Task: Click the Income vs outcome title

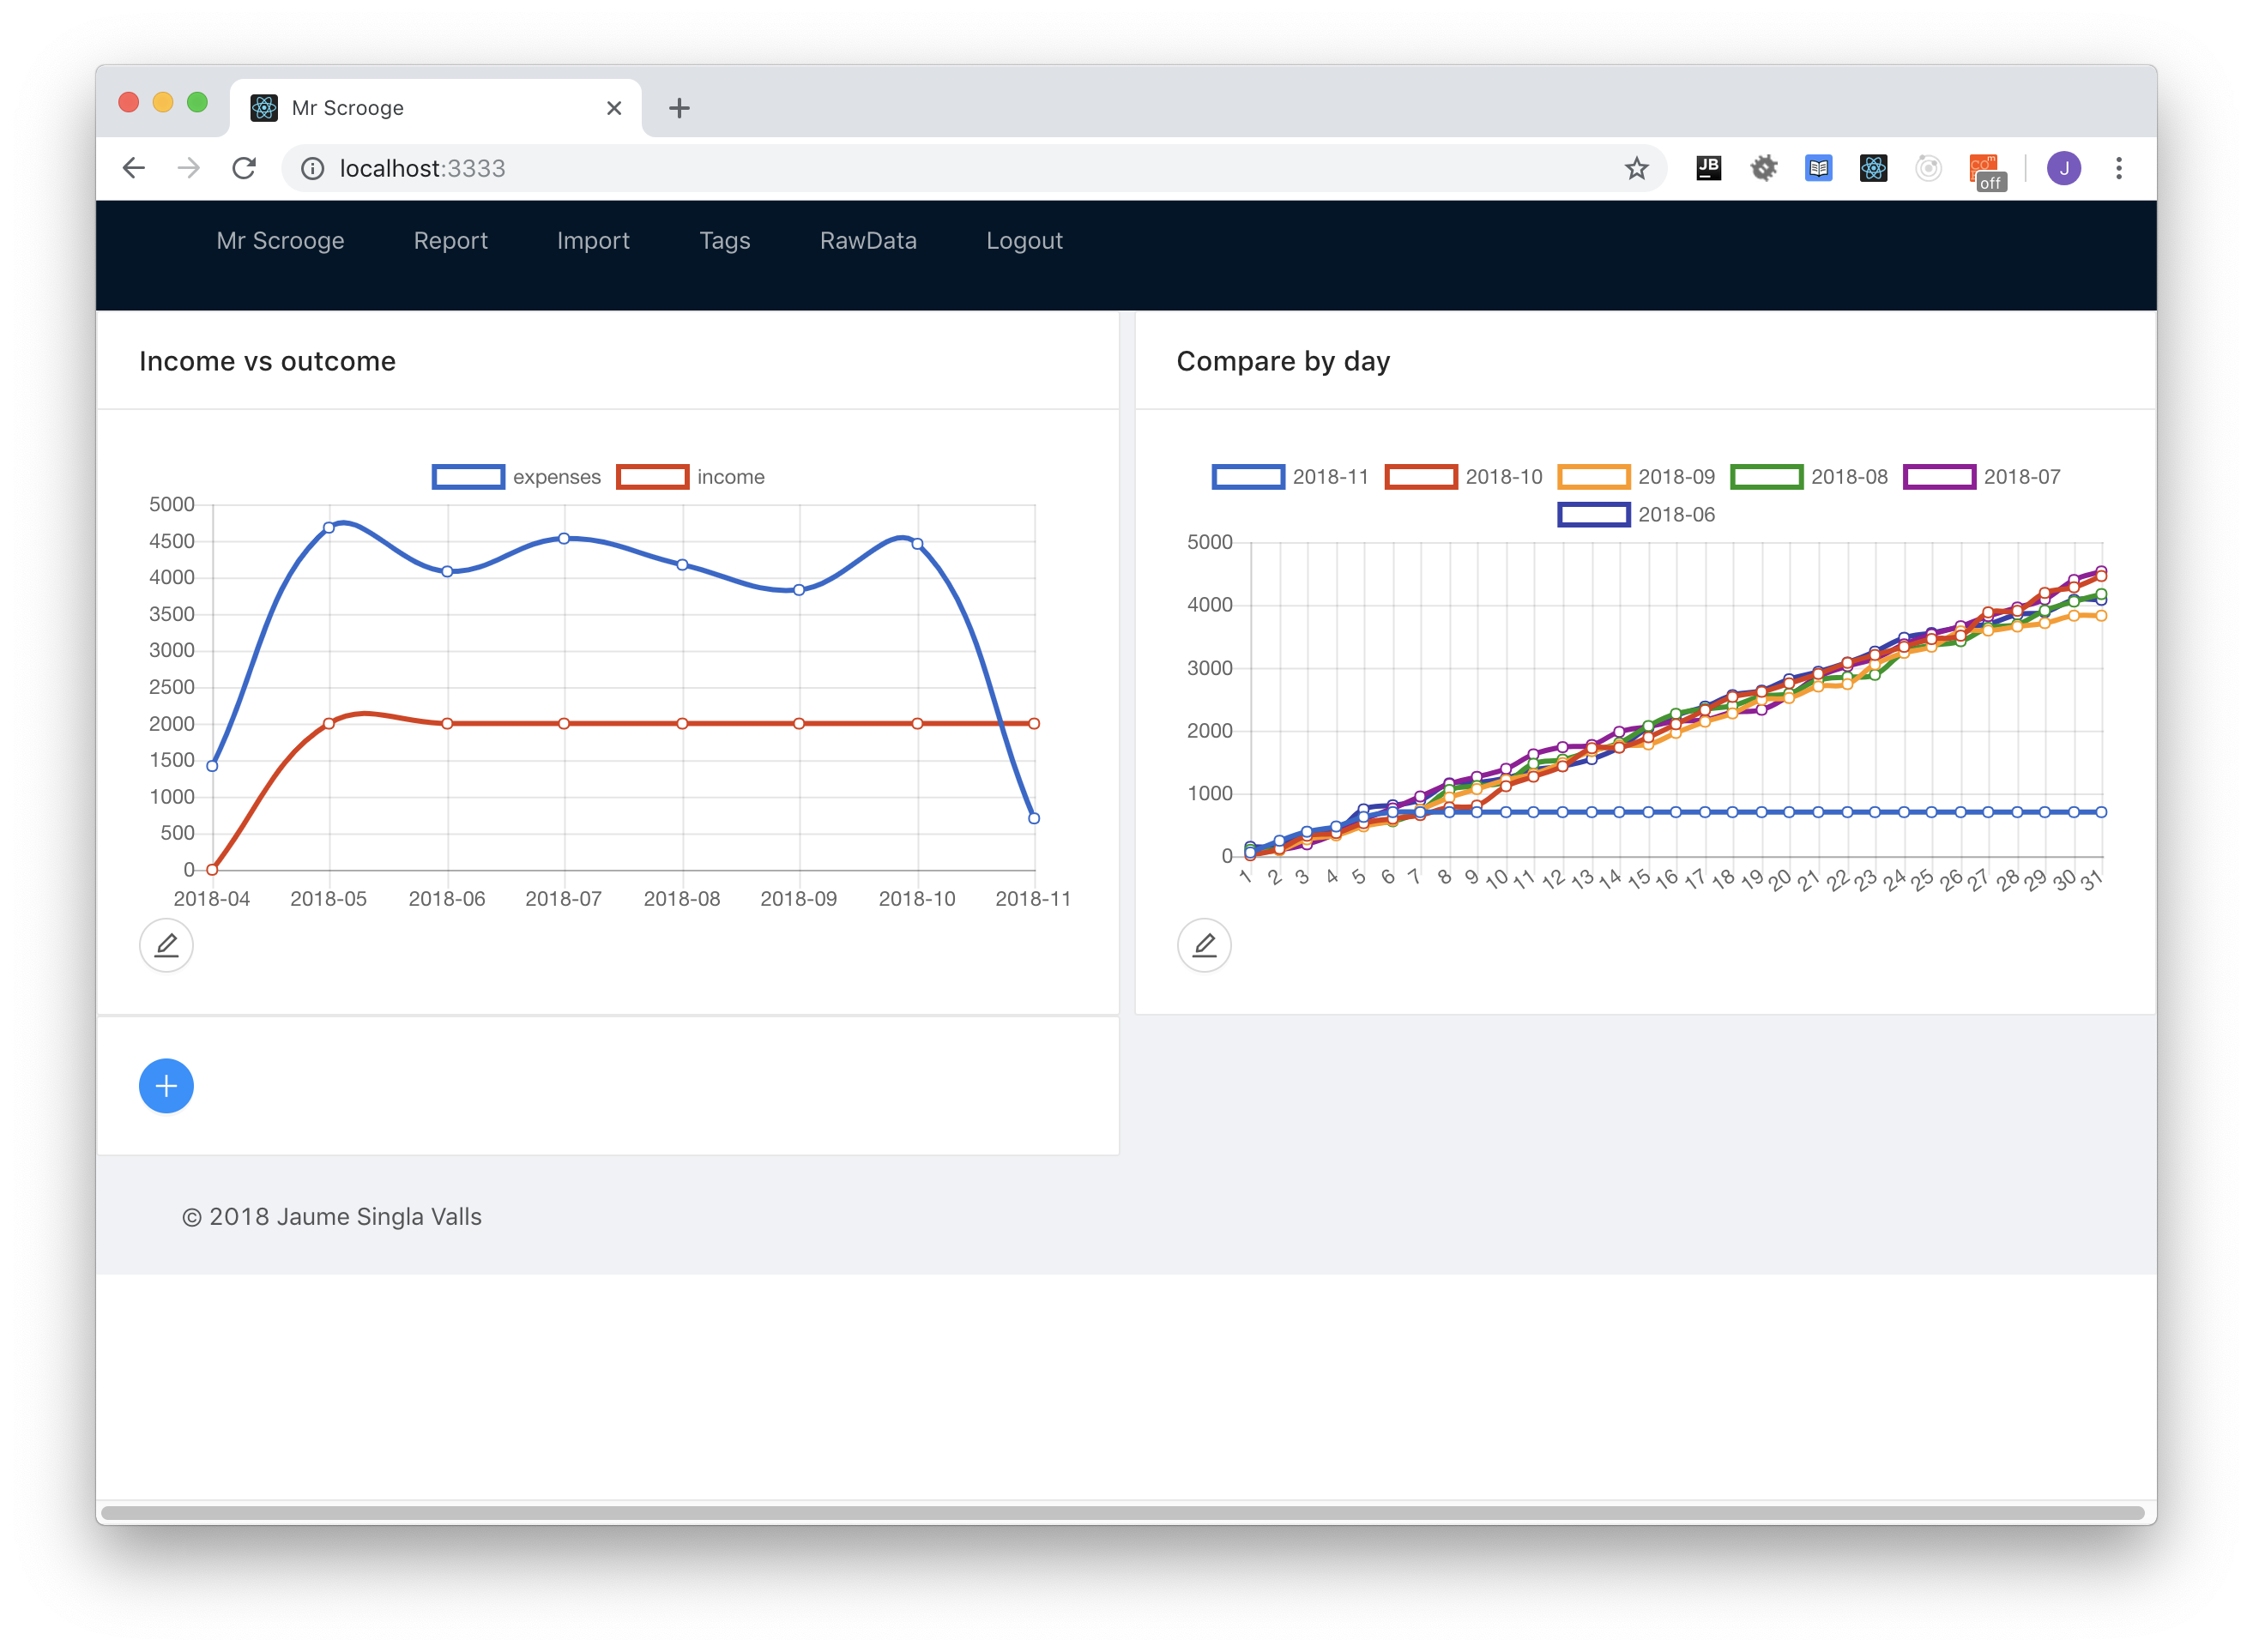Action: click(267, 361)
